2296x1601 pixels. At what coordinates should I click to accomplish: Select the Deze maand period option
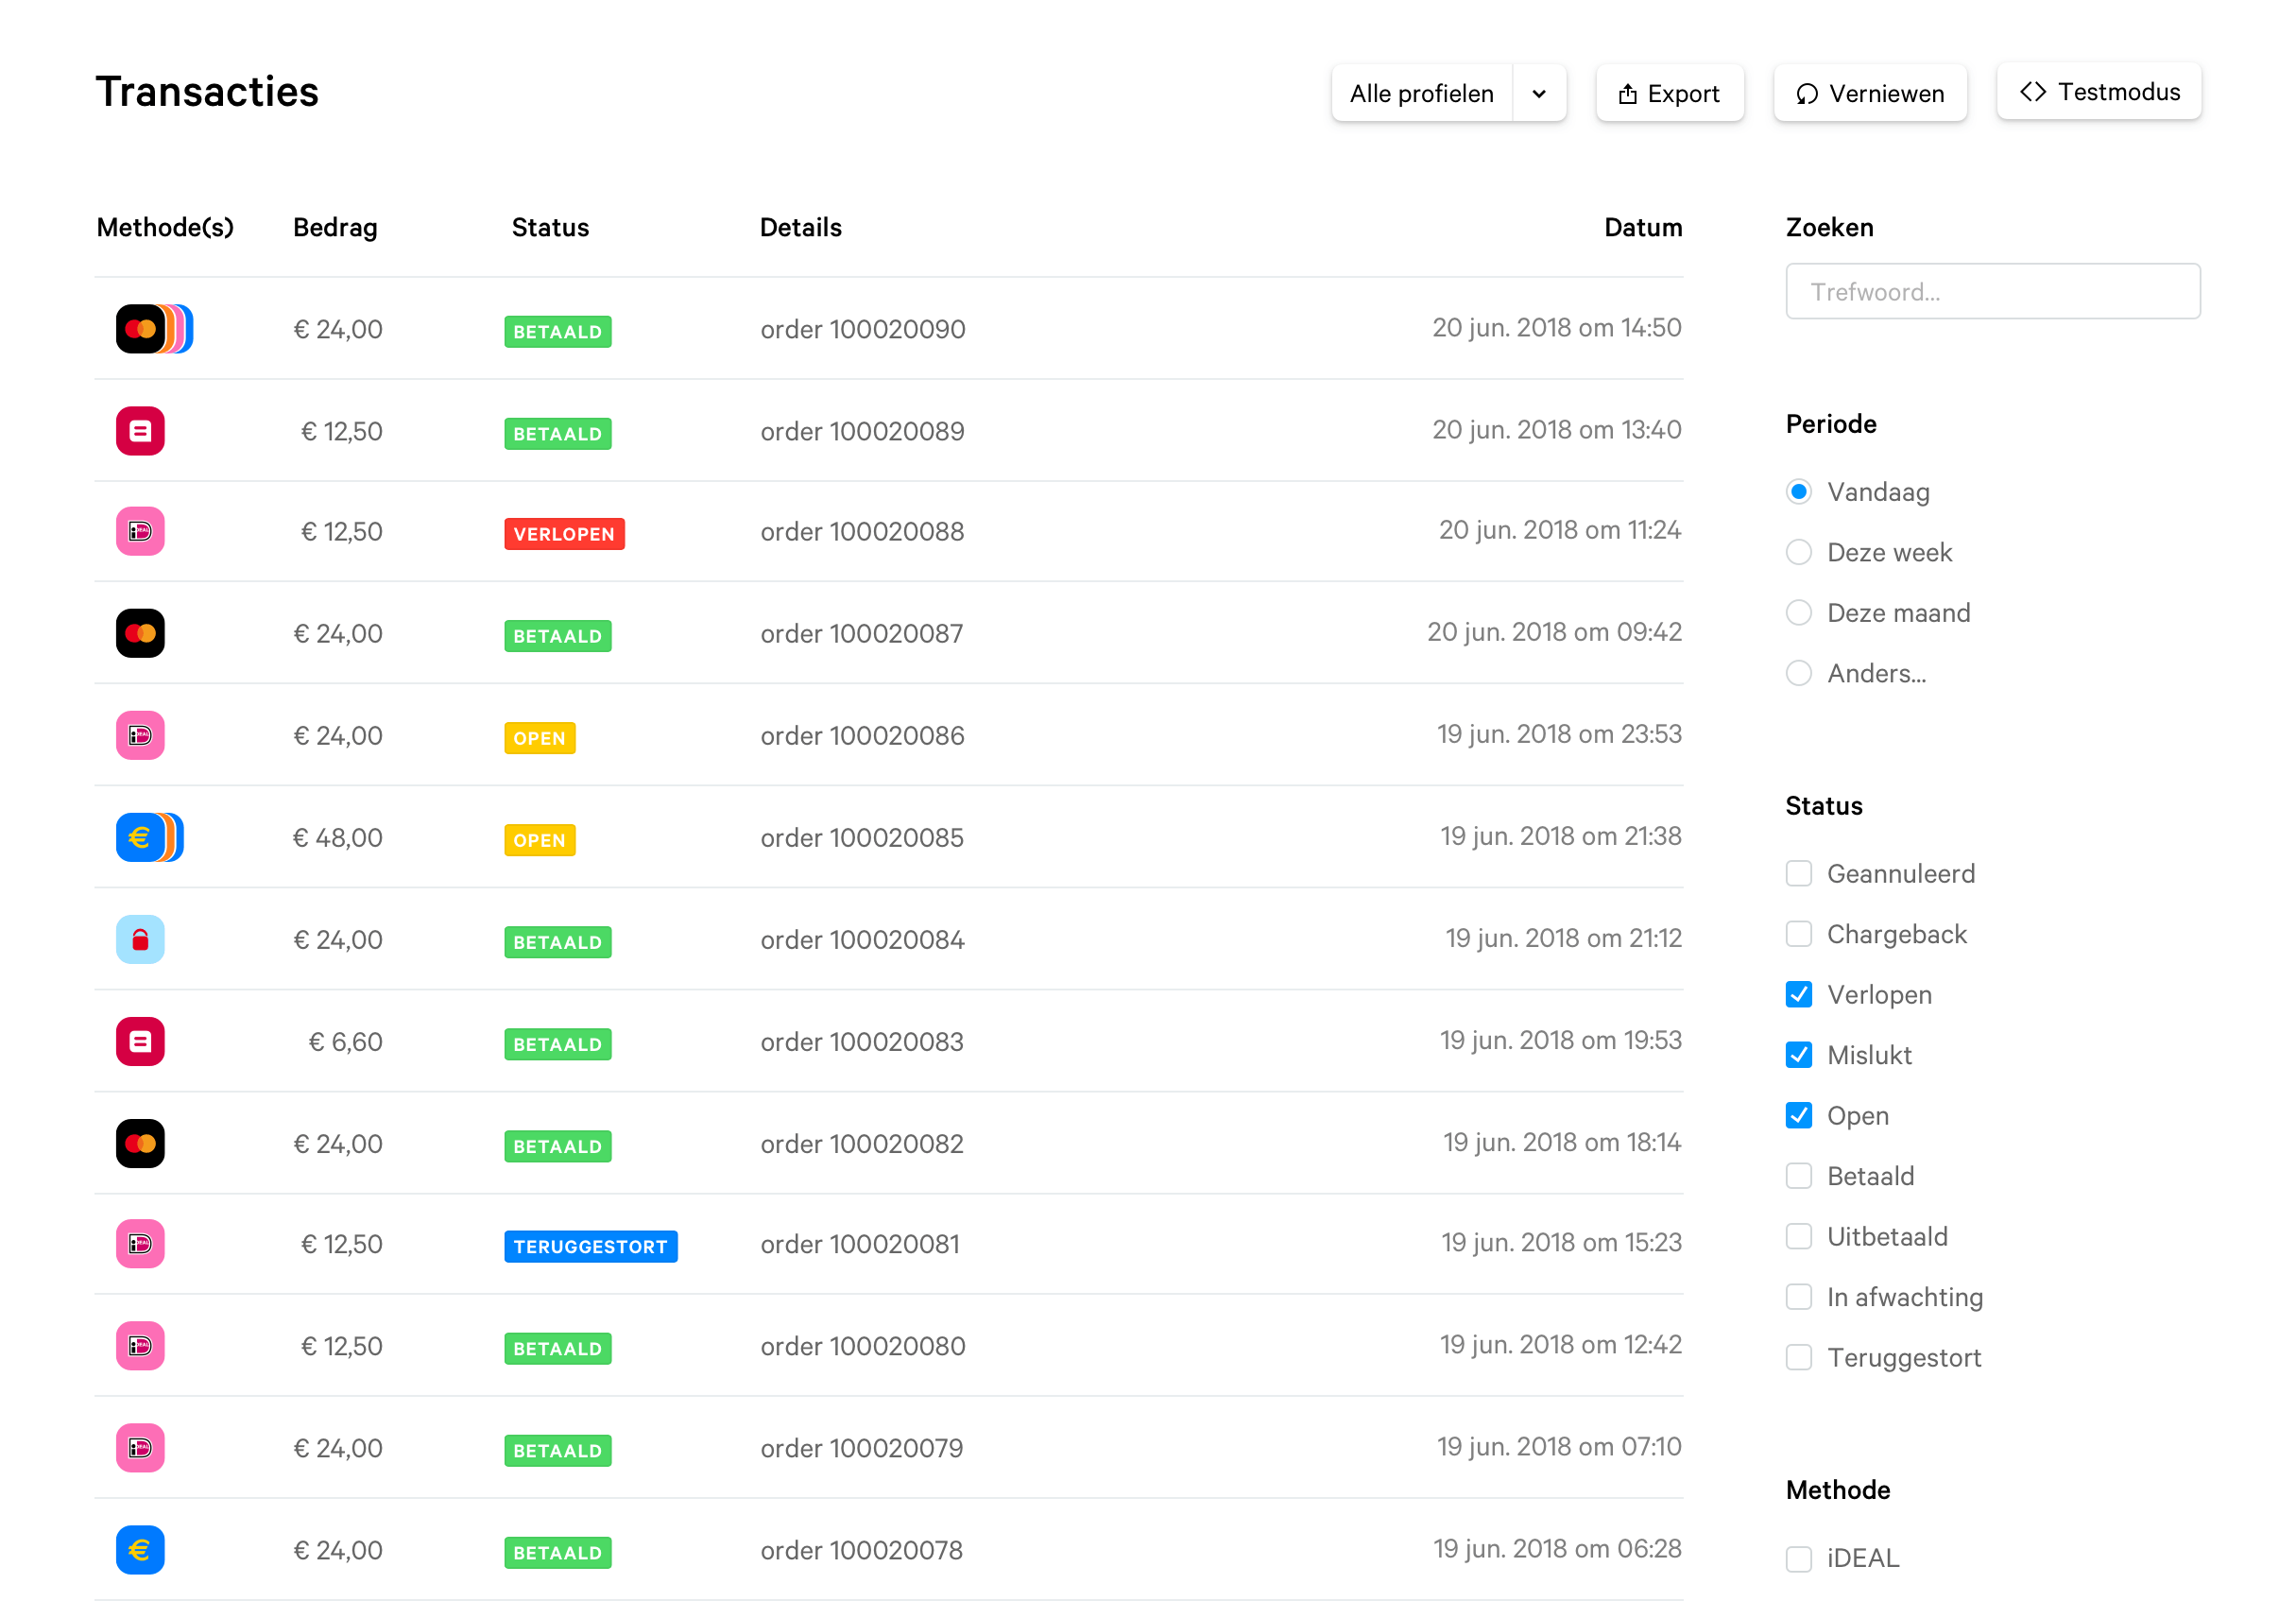(1798, 612)
